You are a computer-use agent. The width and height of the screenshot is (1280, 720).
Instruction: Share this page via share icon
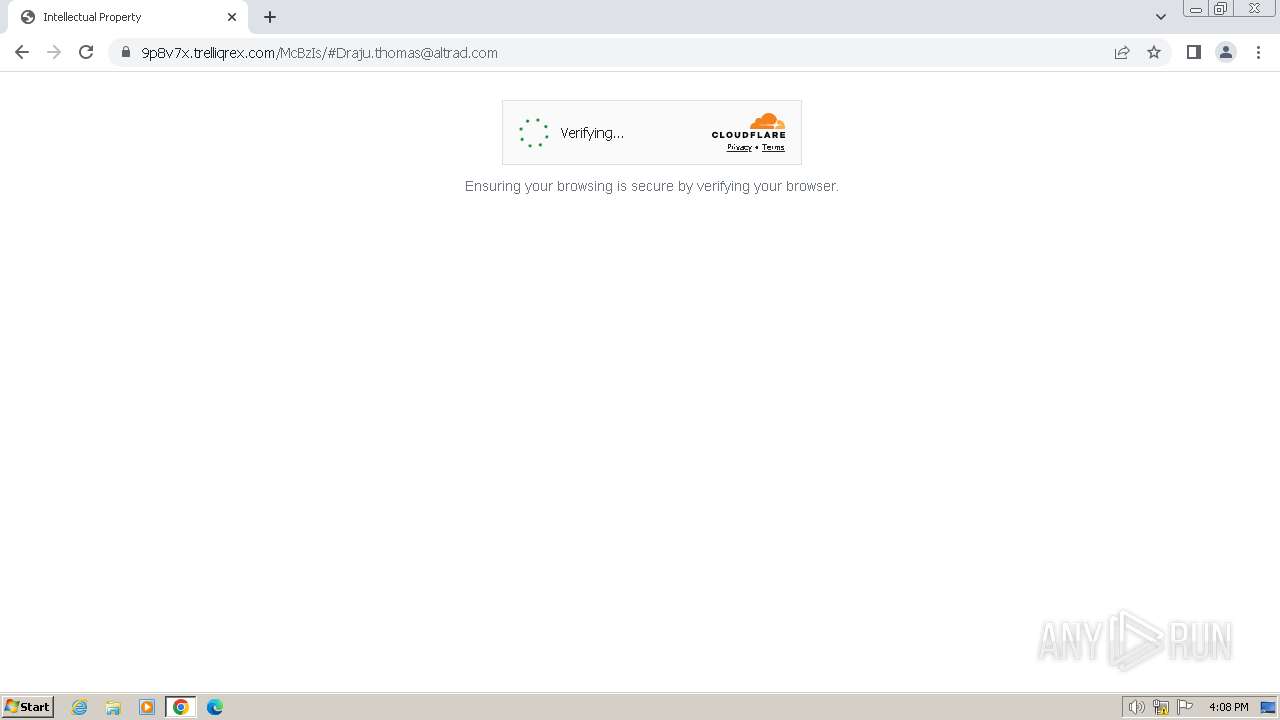[1122, 52]
